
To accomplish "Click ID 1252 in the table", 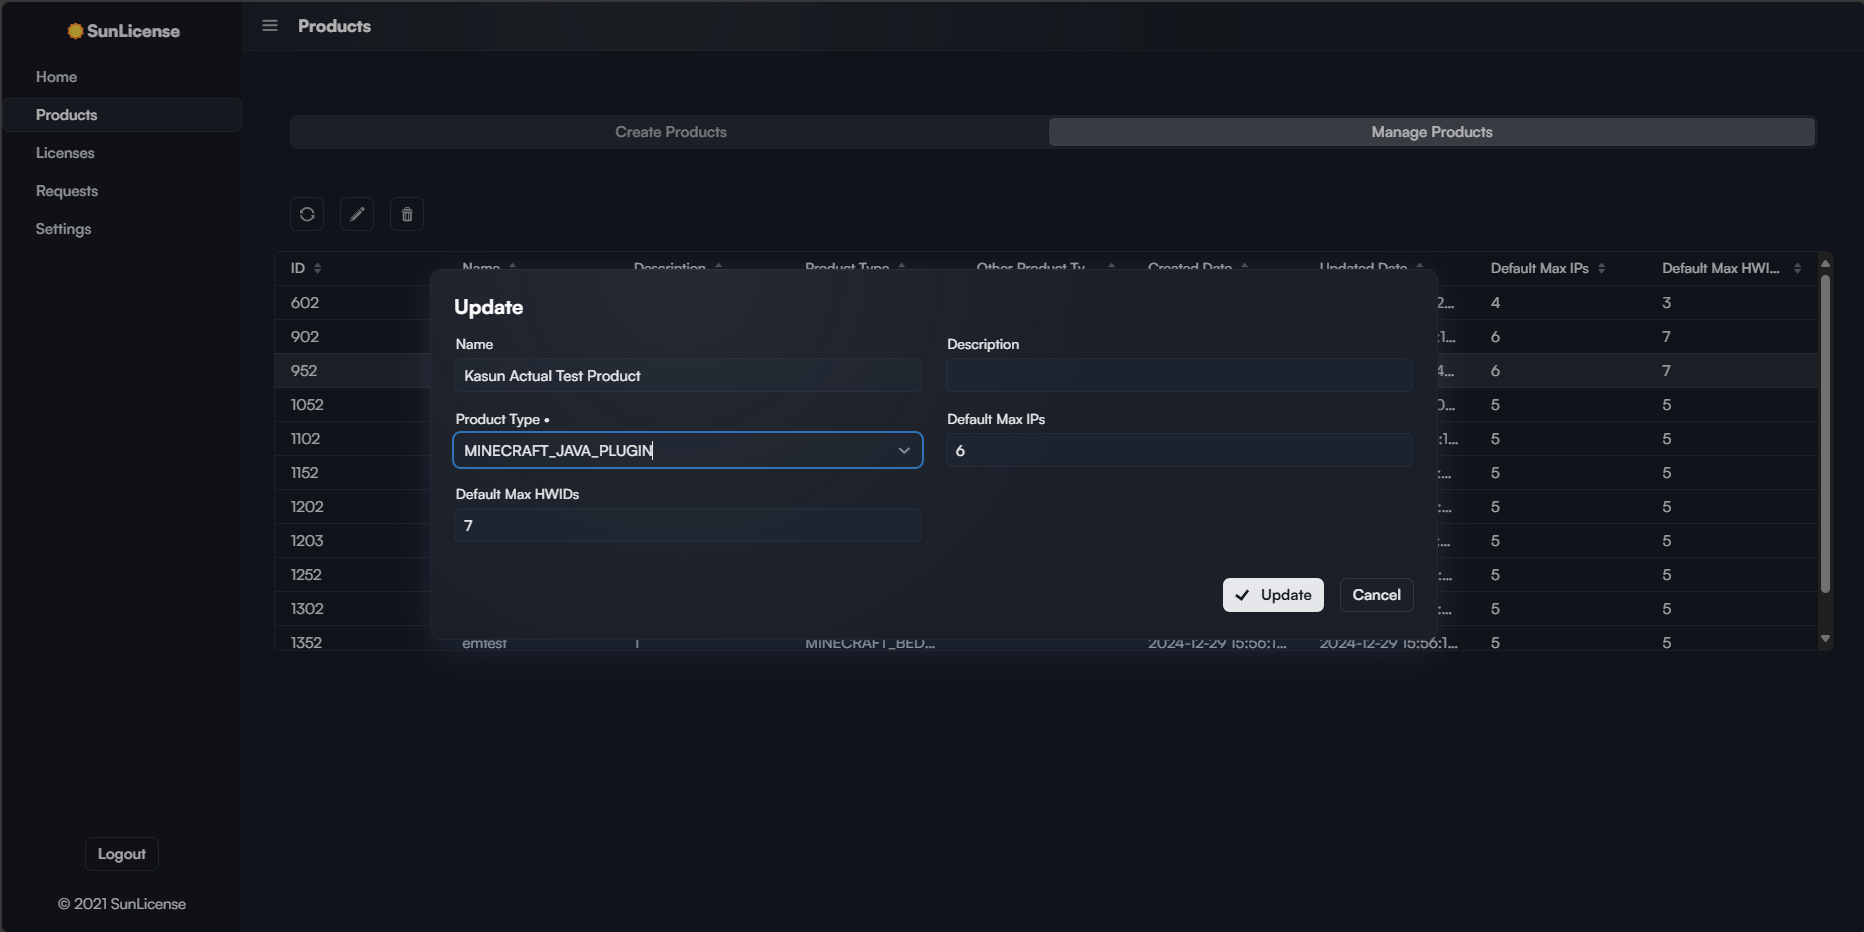I will coord(306,575).
